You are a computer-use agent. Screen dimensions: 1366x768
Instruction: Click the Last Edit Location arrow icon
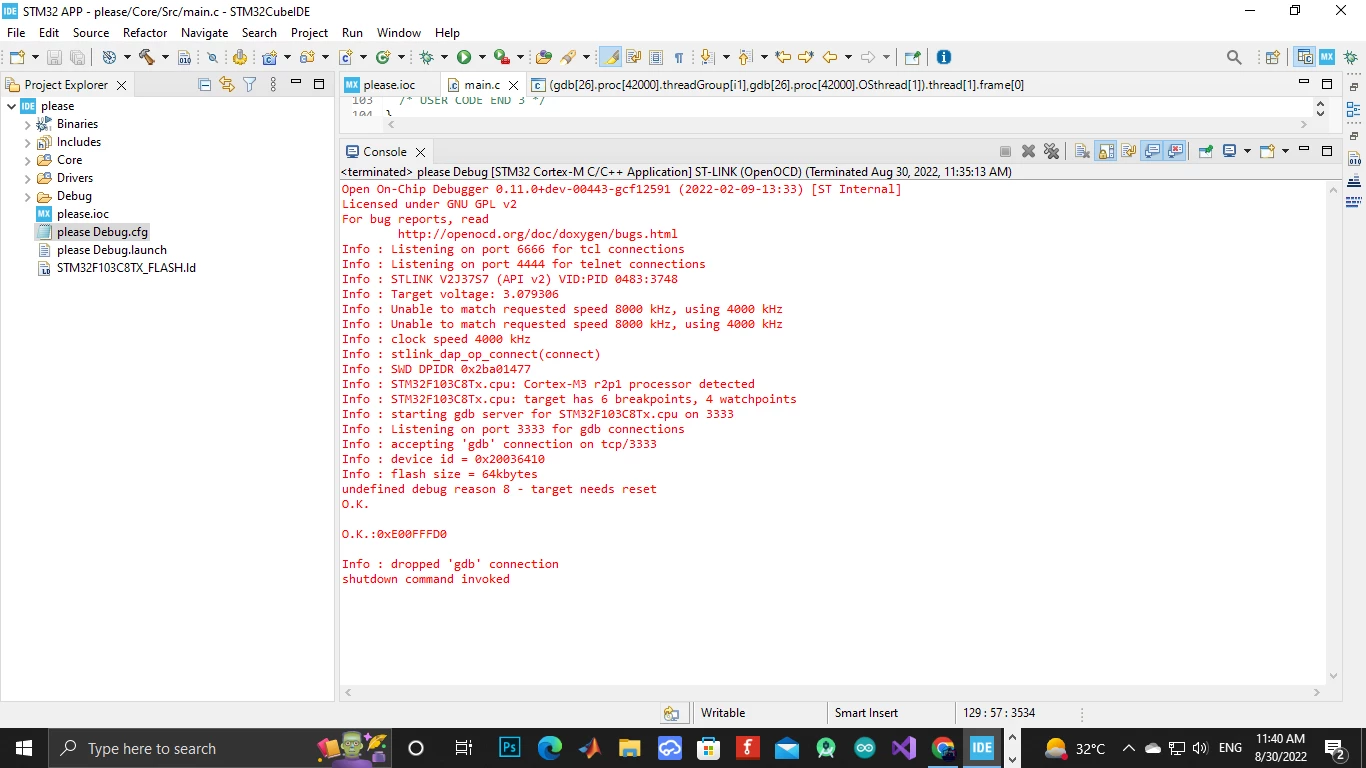783,58
